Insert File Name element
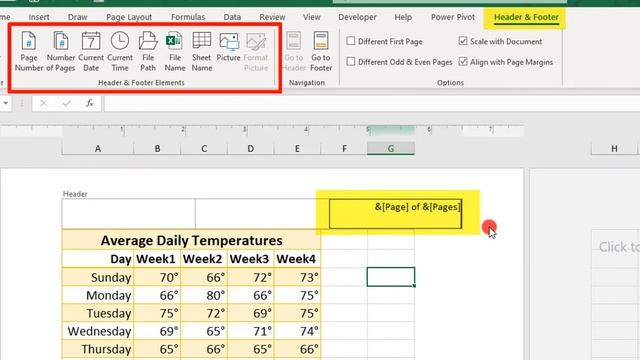640x360 pixels. click(x=175, y=52)
